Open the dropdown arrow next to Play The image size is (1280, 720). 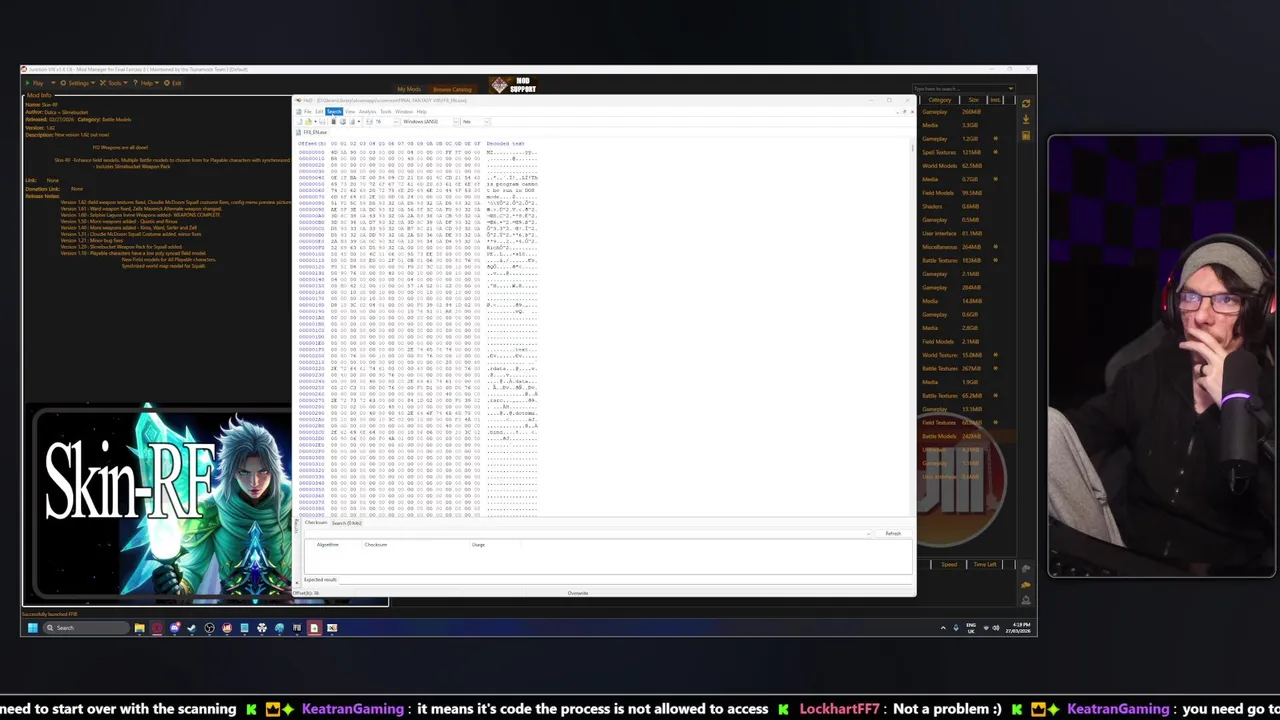pyautogui.click(x=53, y=83)
